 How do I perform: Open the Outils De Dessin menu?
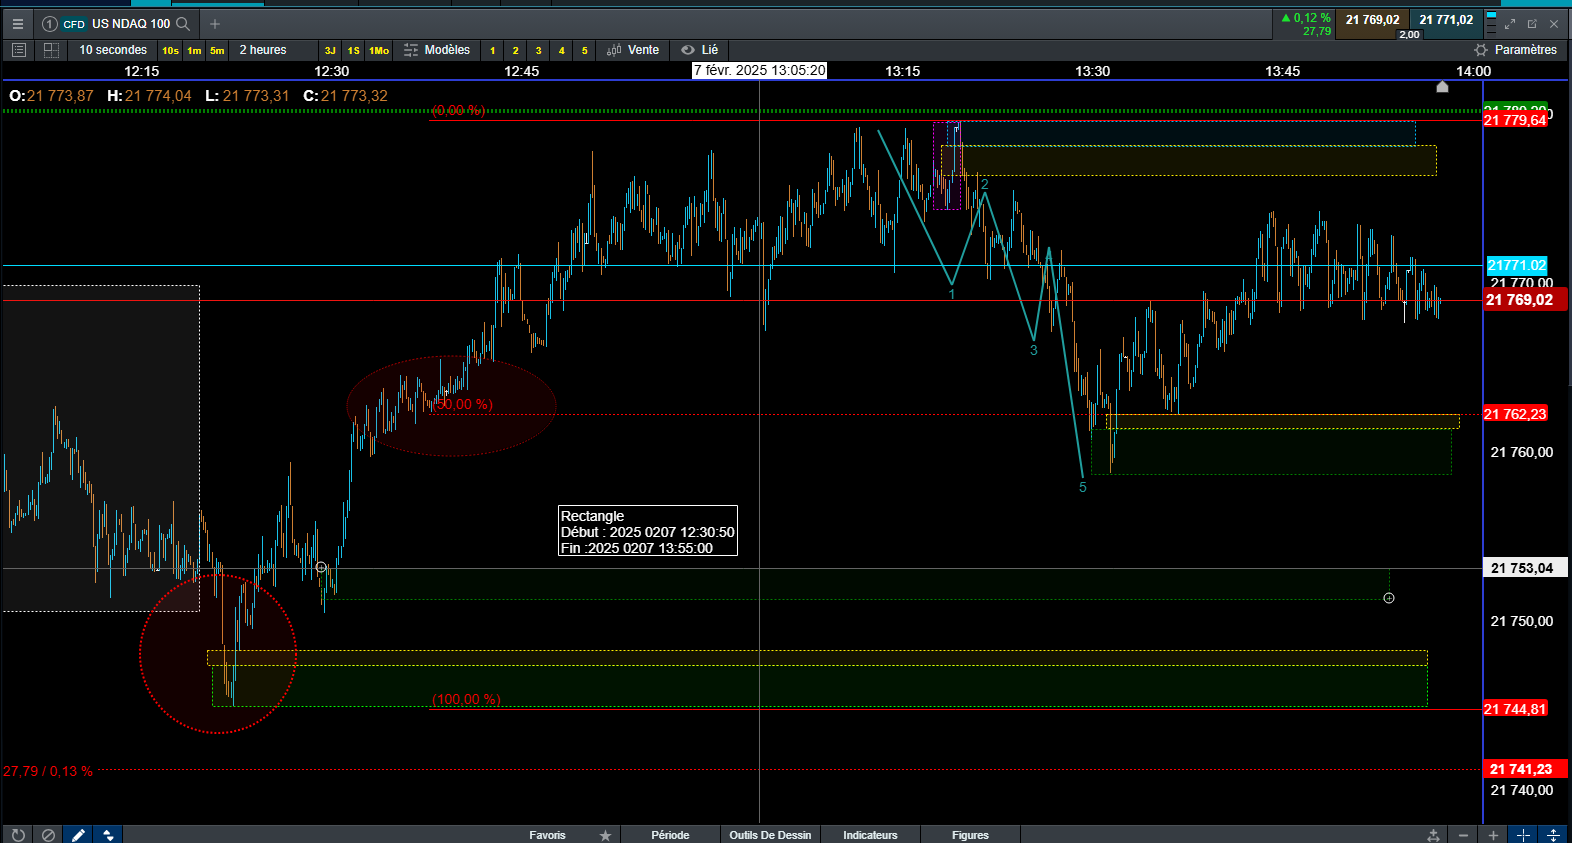point(770,835)
